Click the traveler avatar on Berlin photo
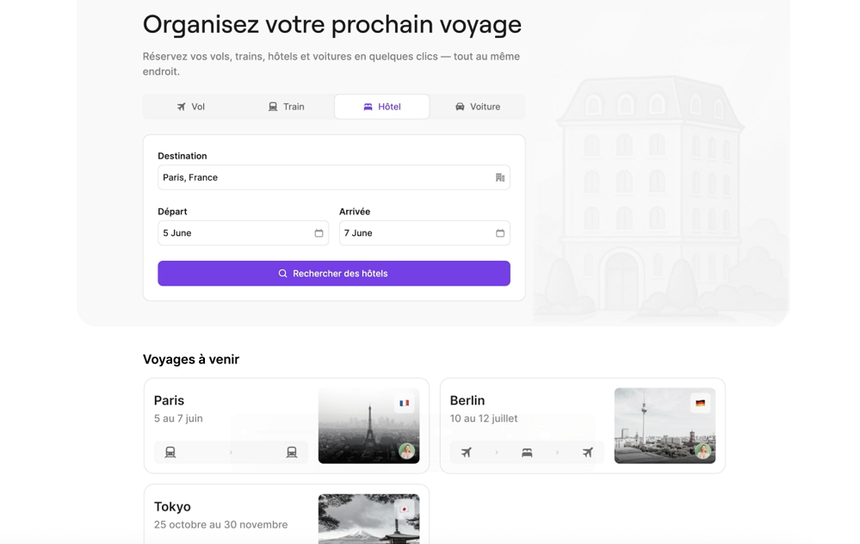The width and height of the screenshot is (860, 544). point(703,451)
